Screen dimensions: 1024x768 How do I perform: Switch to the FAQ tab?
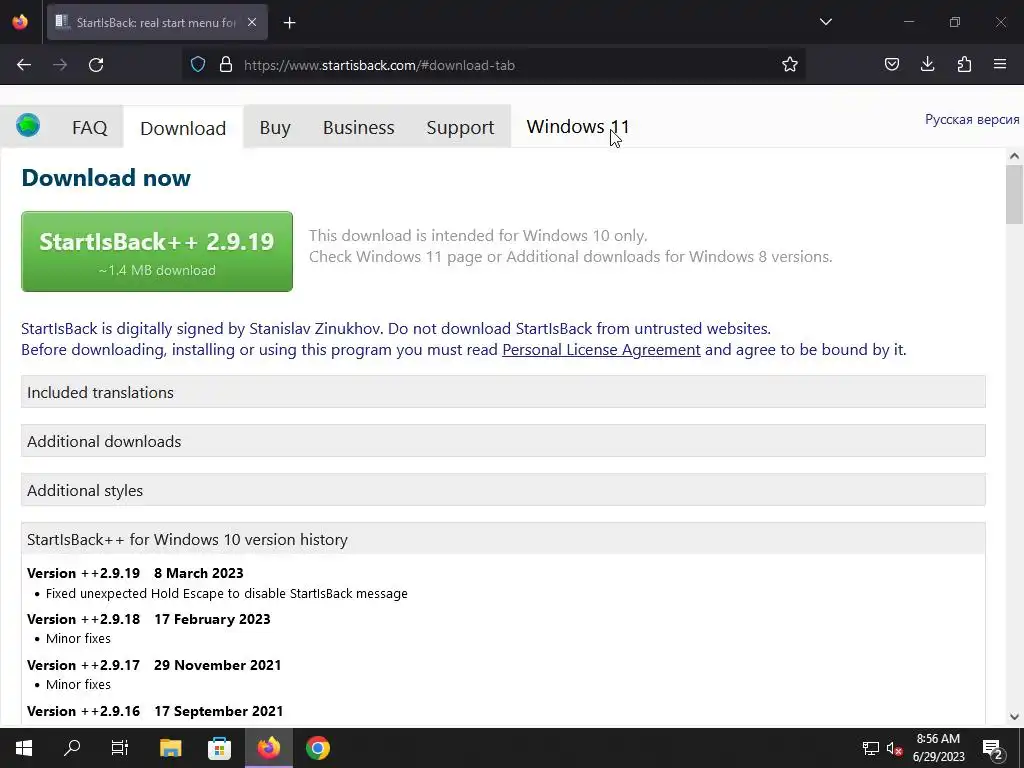(89, 127)
